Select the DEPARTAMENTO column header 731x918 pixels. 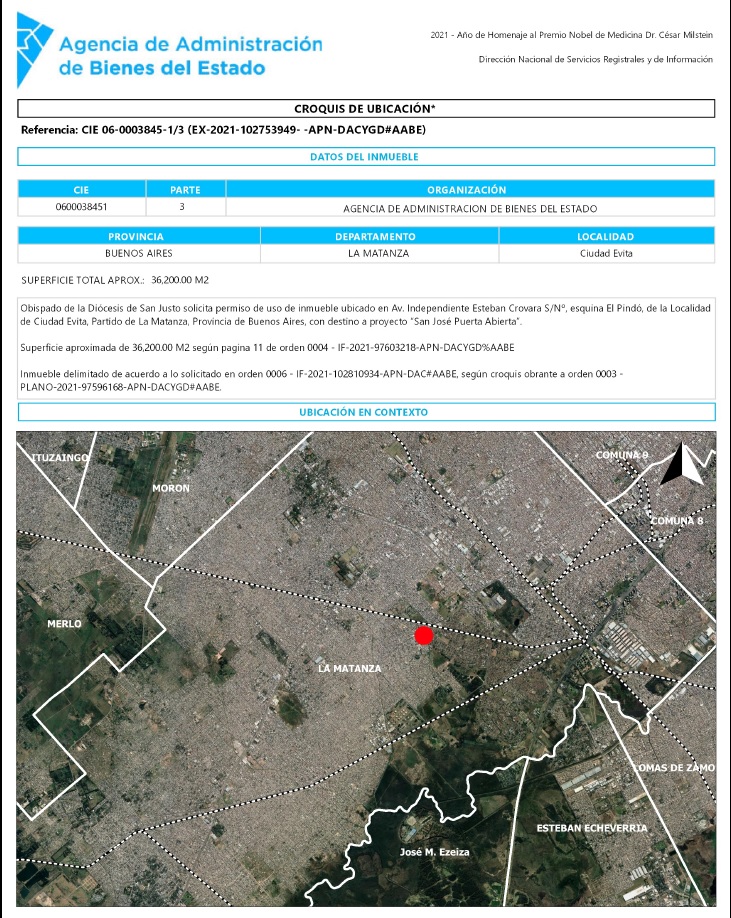tap(379, 236)
